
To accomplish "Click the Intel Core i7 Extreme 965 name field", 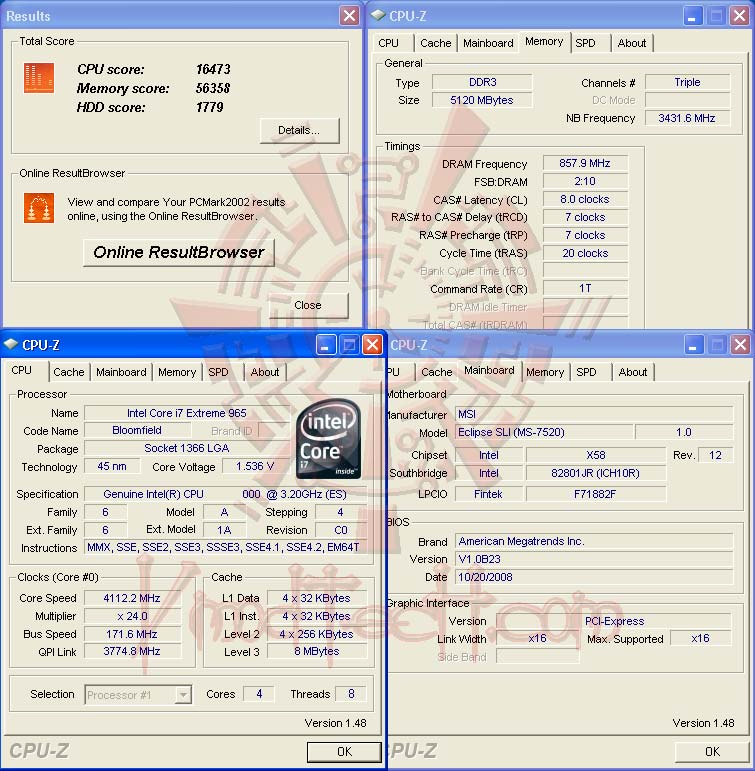I will click(187, 413).
